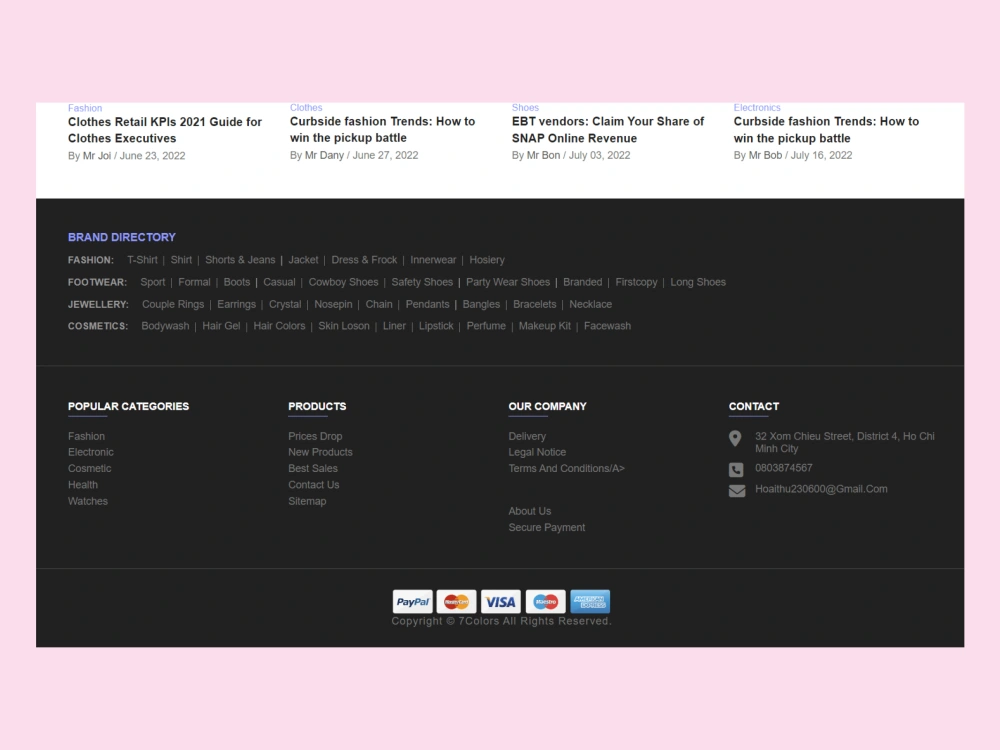This screenshot has height=750, width=1000.
Task: Click the phone number 0803874567
Action: [x=783, y=468]
